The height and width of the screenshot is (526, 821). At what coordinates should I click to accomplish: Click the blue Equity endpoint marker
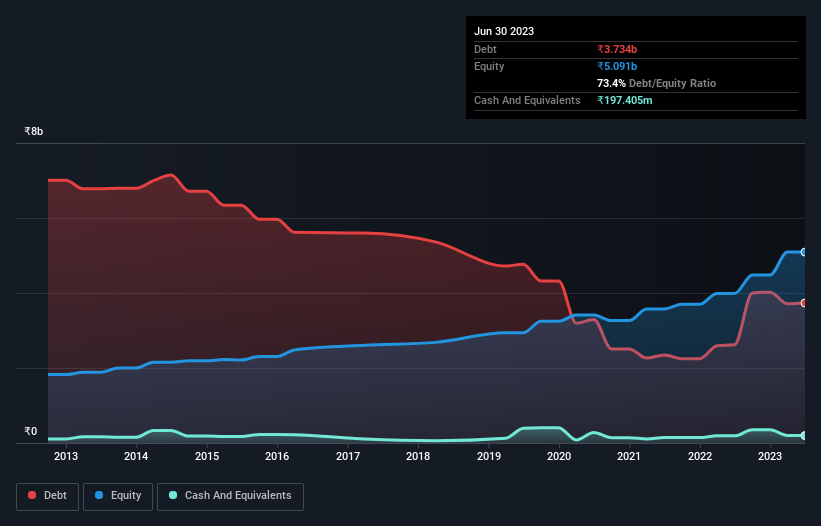[x=804, y=252]
